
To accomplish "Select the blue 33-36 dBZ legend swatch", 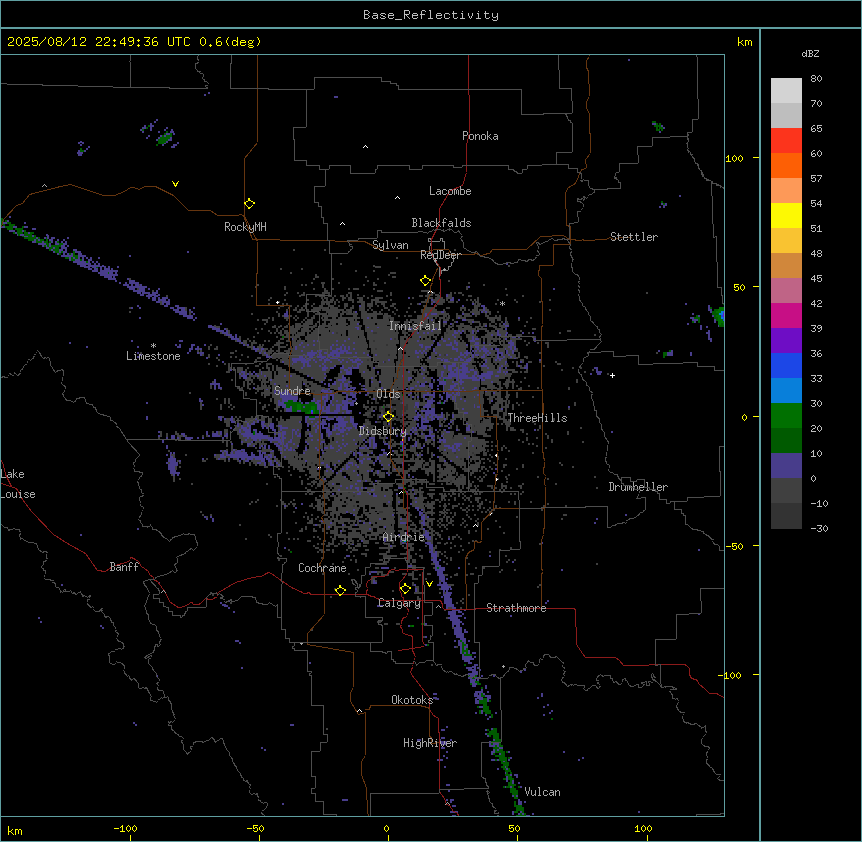I will (786, 365).
